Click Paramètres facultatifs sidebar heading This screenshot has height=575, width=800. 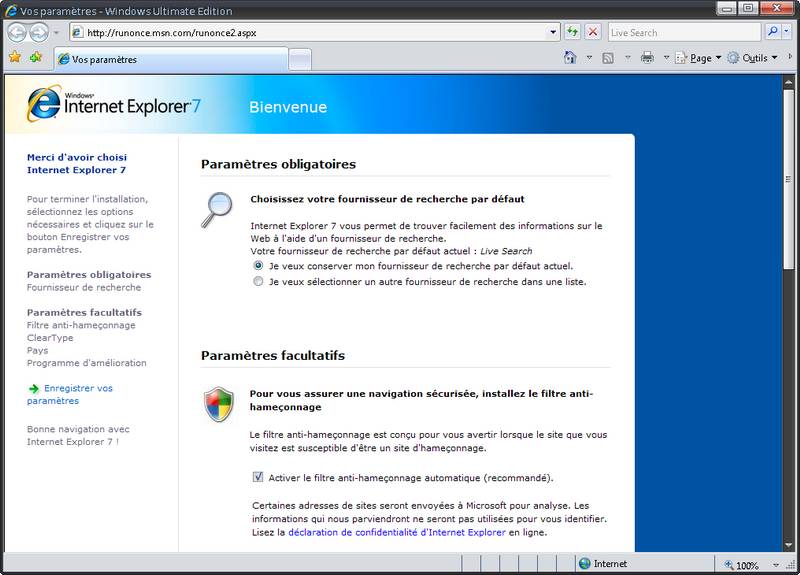[x=84, y=312]
